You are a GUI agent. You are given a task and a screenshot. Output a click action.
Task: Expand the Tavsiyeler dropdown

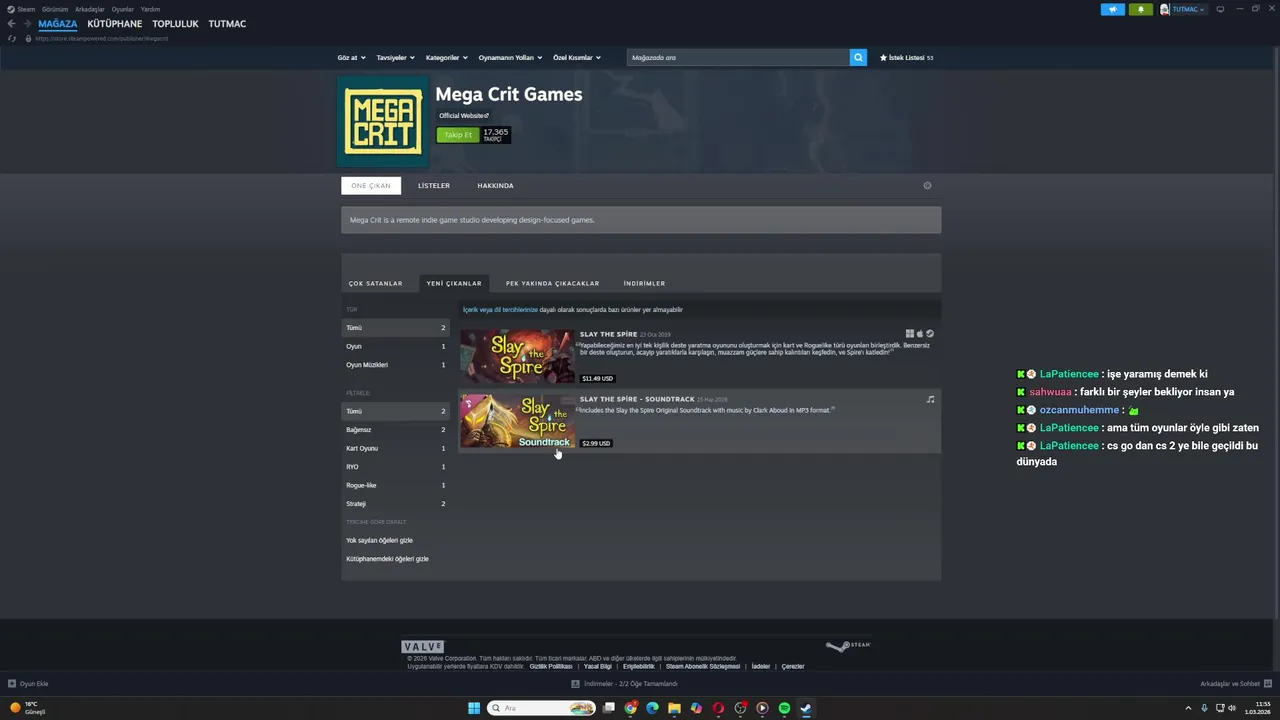(395, 58)
